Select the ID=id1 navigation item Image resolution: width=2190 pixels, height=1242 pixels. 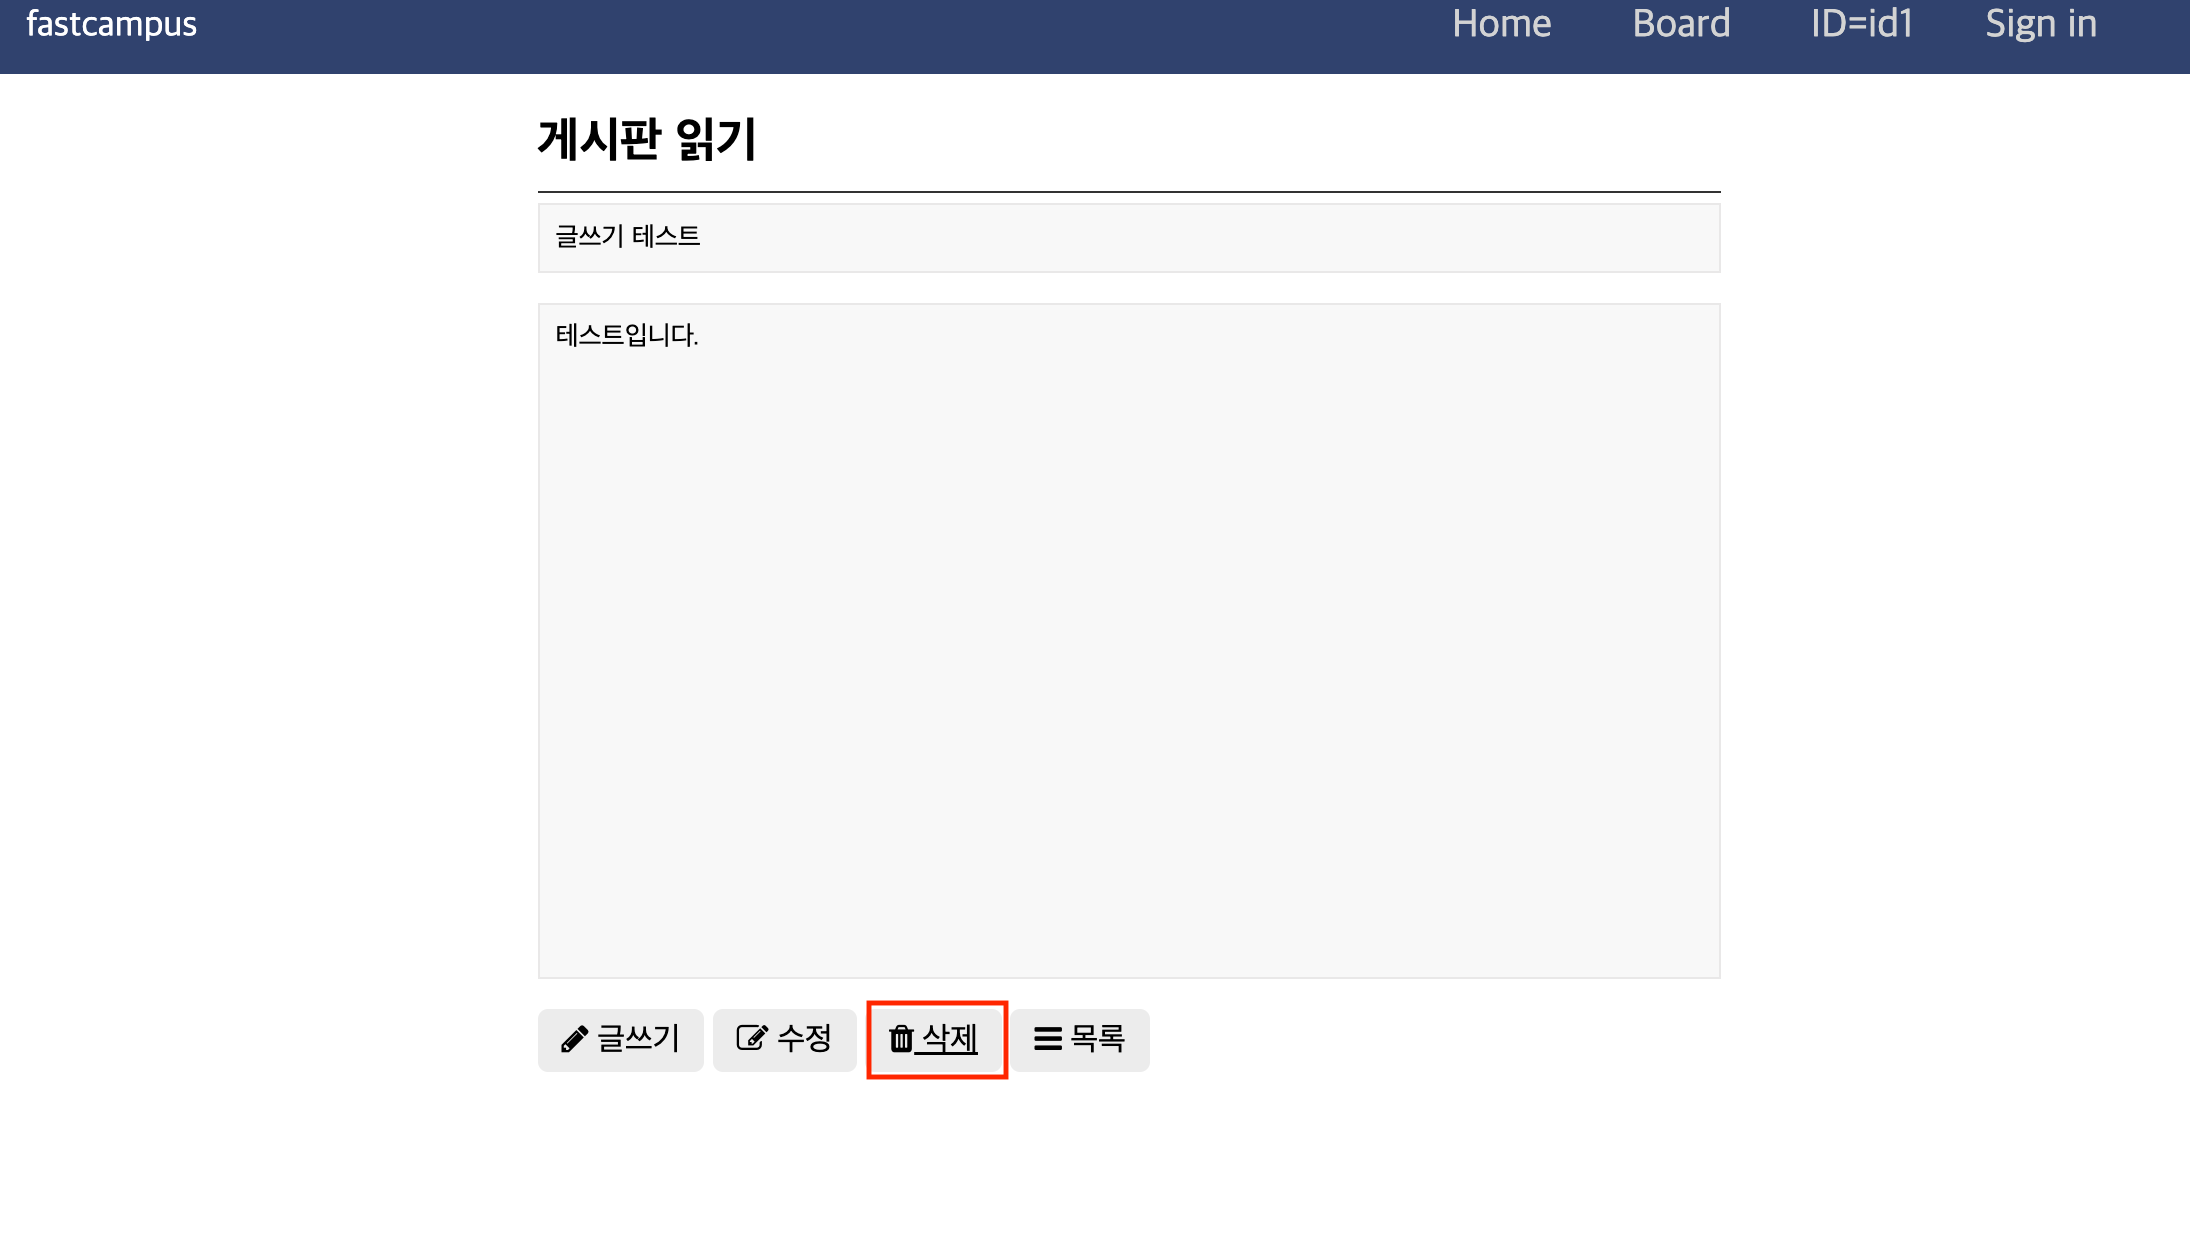[x=1861, y=24]
